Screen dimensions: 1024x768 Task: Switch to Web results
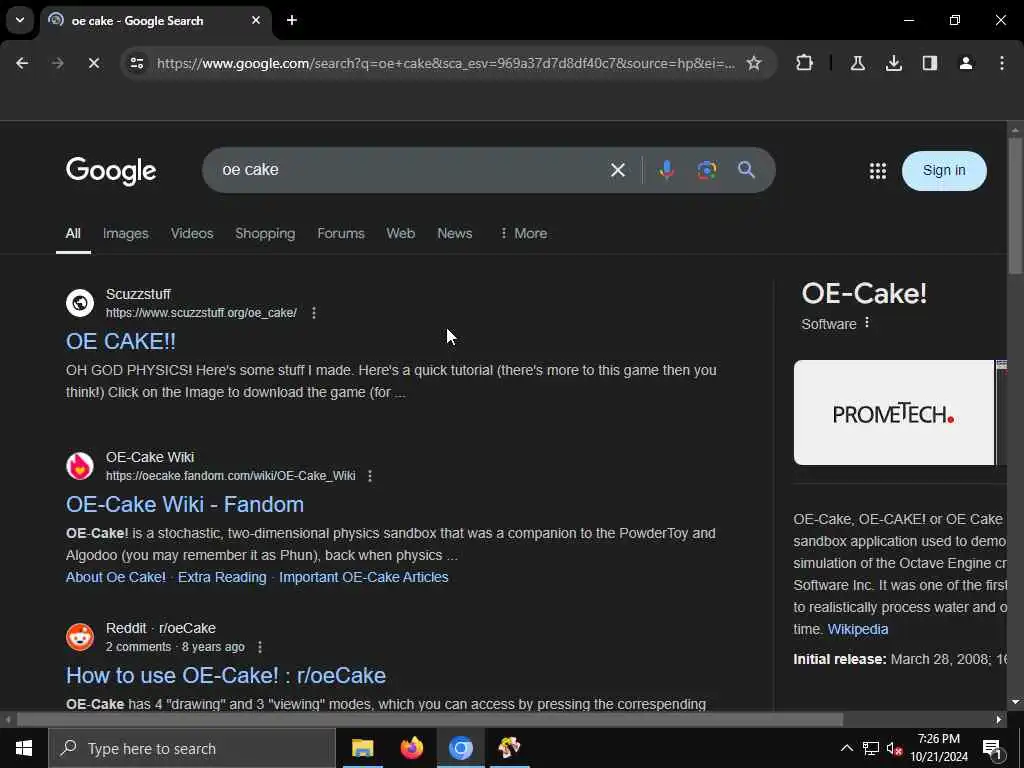400,233
